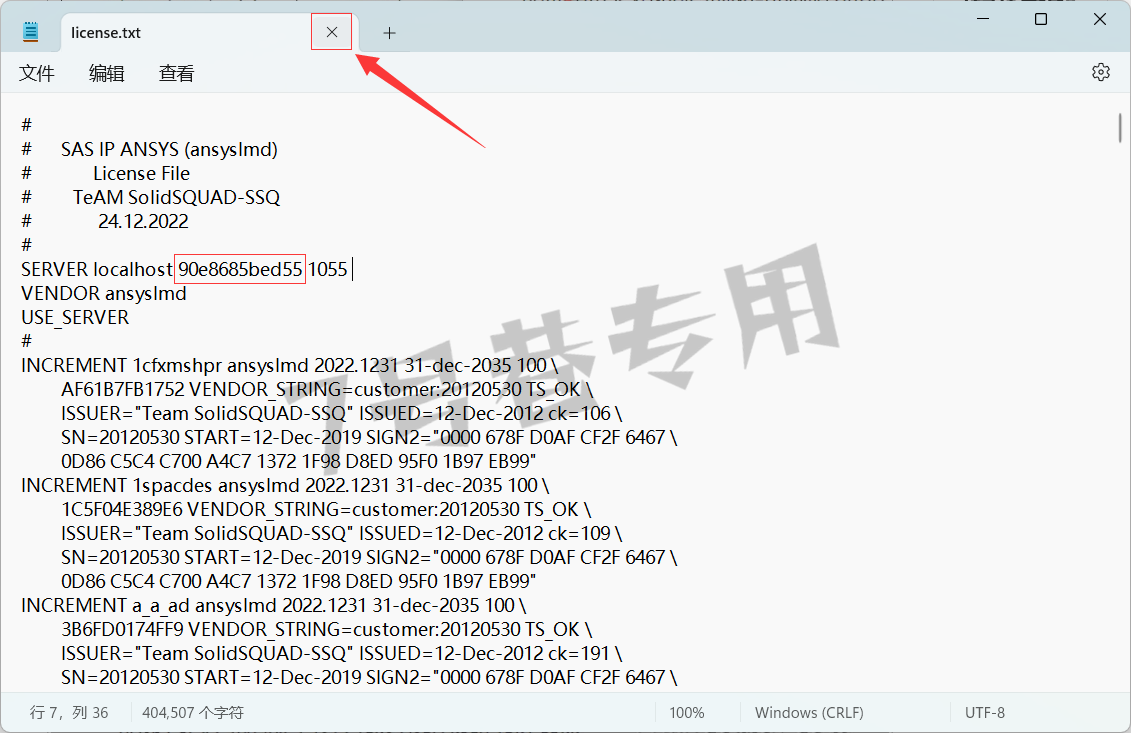Open Notepad settings gear

(x=1101, y=72)
